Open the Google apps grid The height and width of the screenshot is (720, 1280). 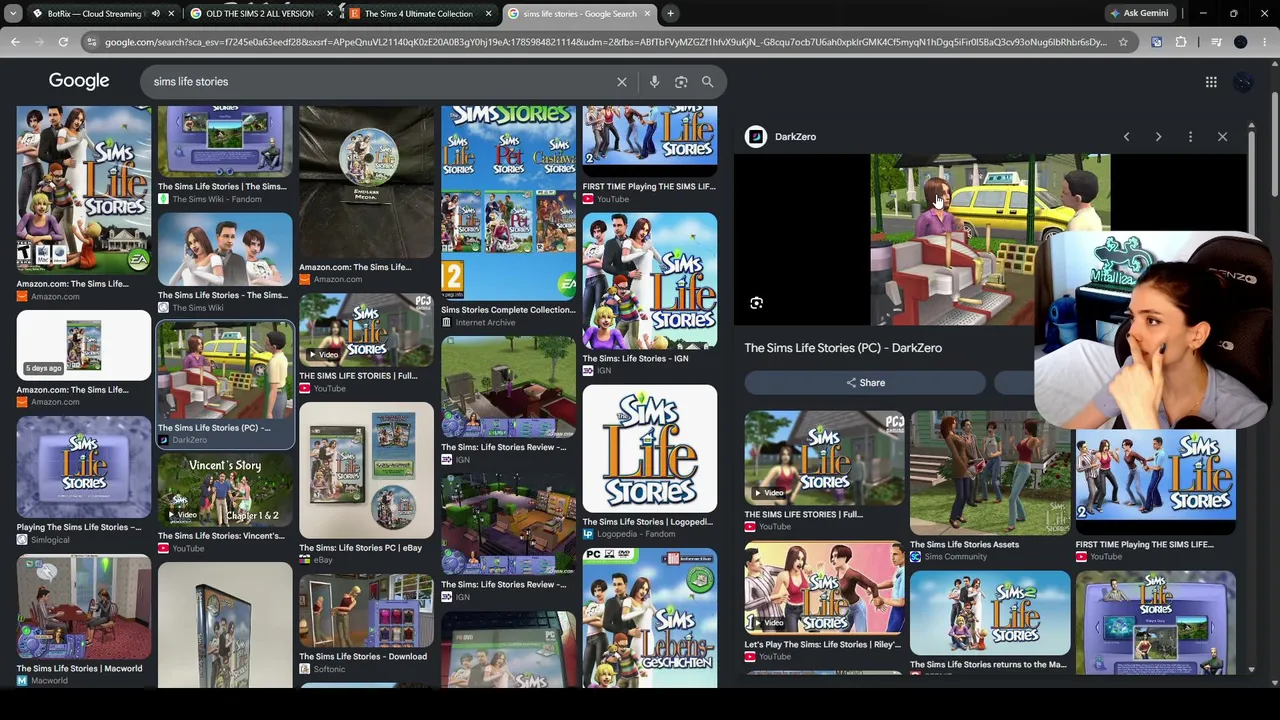(x=1211, y=82)
